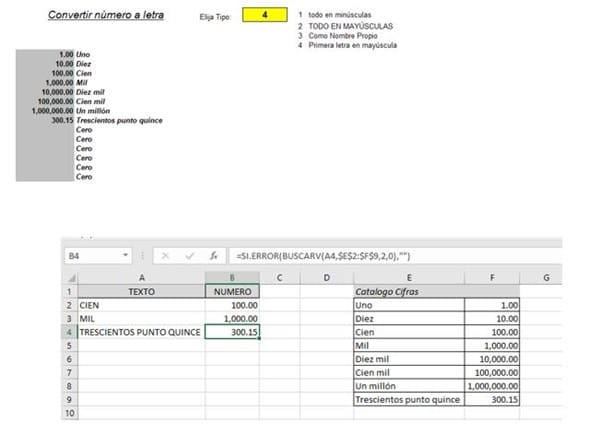The height and width of the screenshot is (446, 600).
Task: Click the Convertir número a letra title
Action: click(106, 15)
